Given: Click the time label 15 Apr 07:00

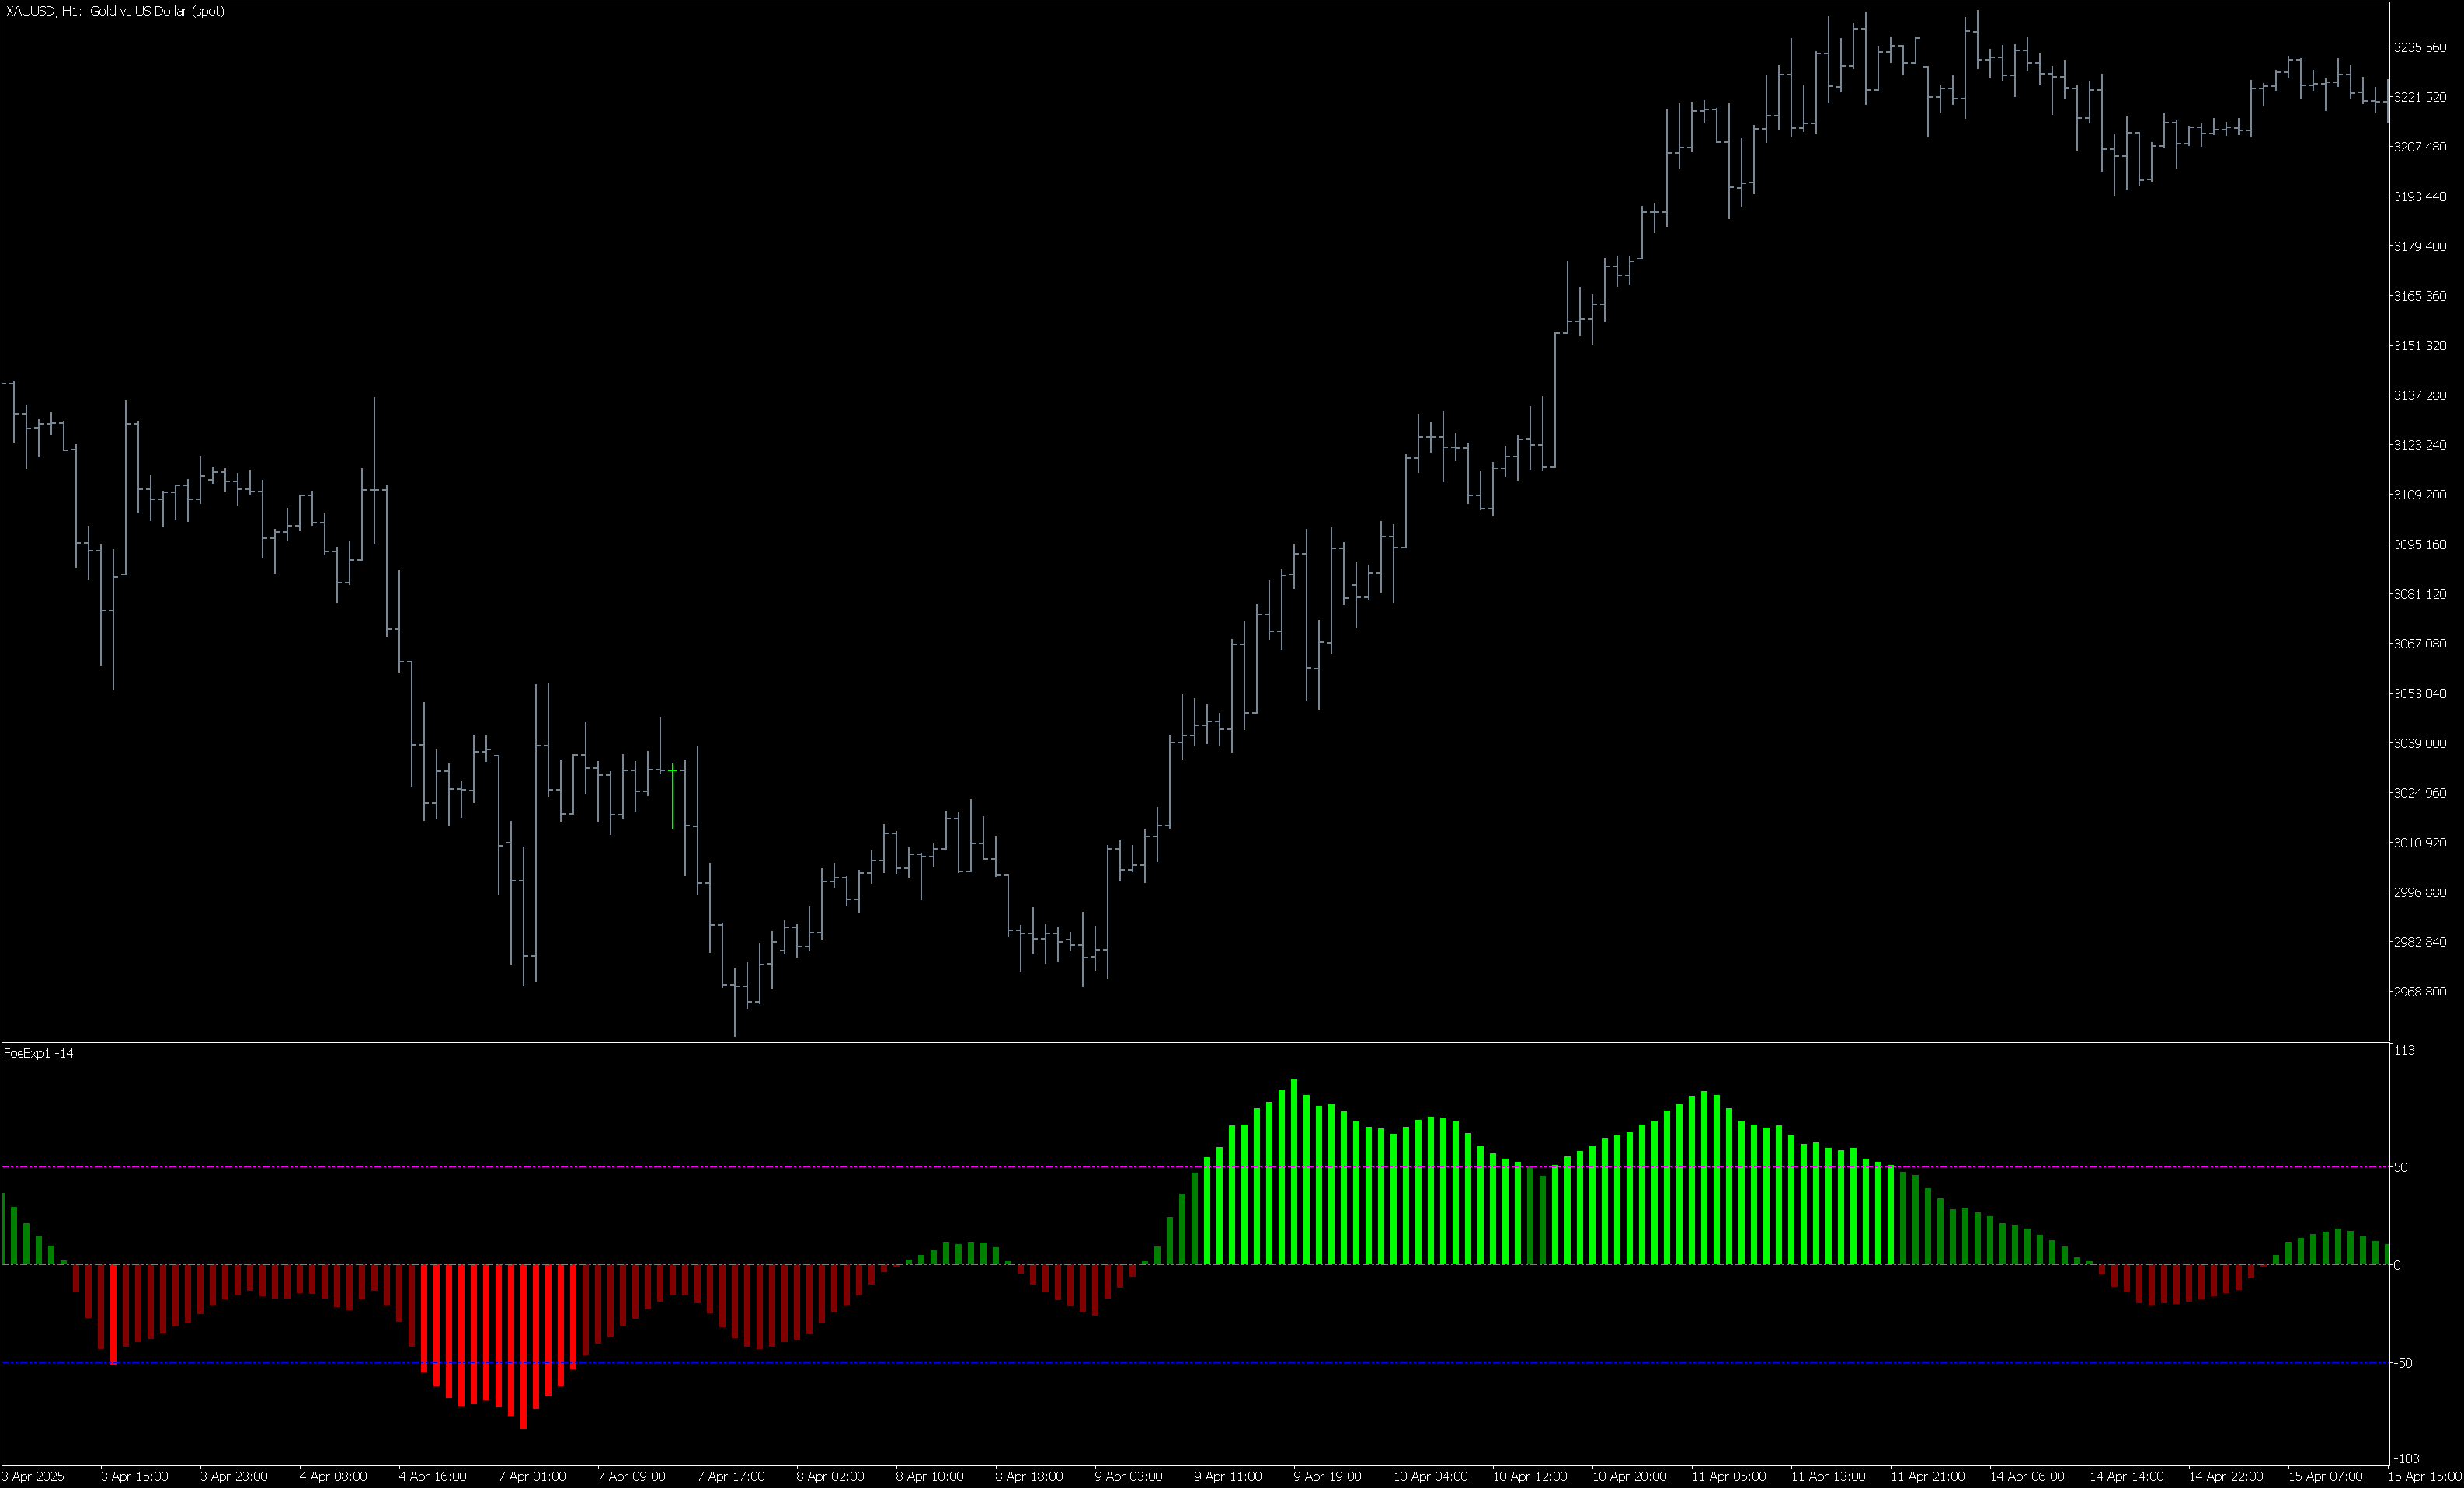Looking at the screenshot, I should pos(2325,1477).
